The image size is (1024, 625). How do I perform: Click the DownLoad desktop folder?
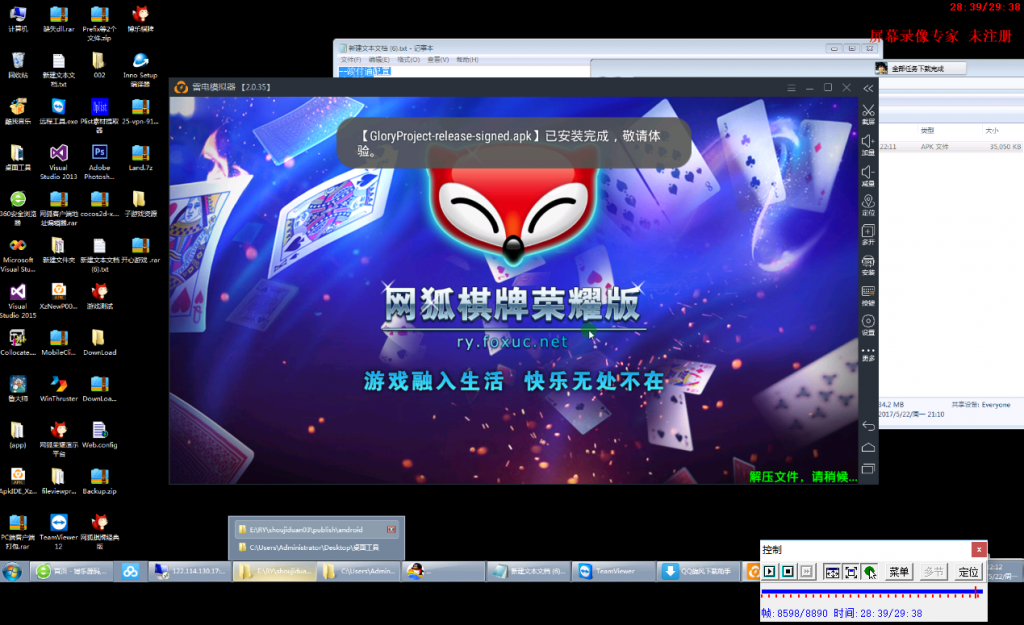coord(99,342)
